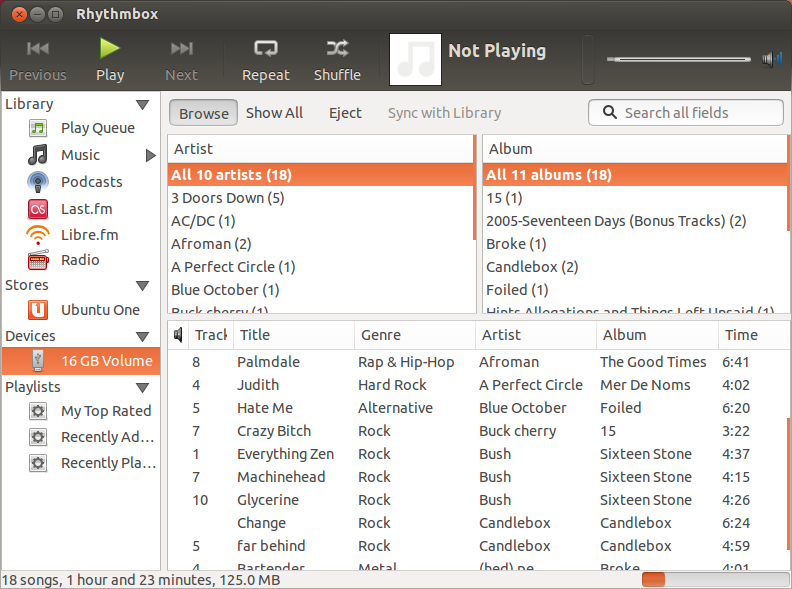Open Podcasts in the Library
792x589 pixels.
[91, 182]
